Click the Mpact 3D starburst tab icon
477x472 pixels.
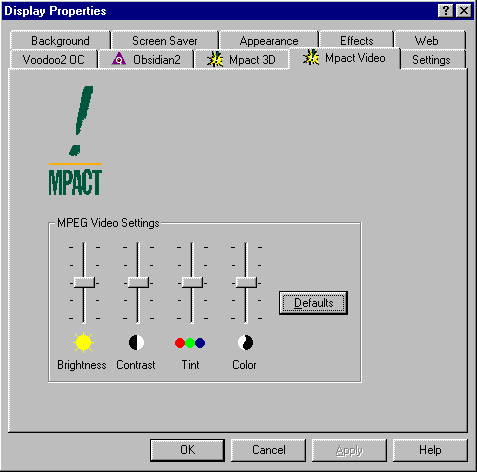215,59
